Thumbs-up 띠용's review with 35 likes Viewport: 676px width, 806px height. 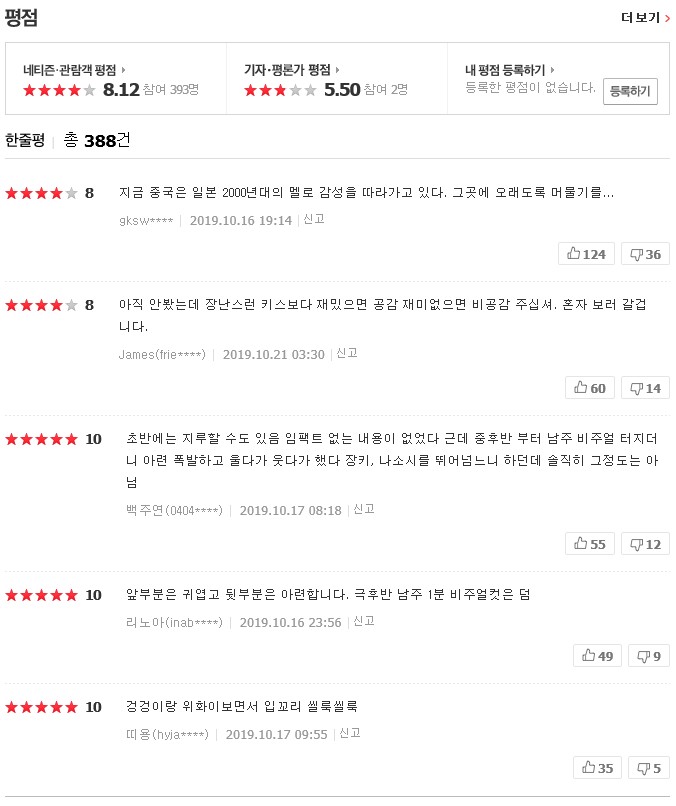coord(597,768)
